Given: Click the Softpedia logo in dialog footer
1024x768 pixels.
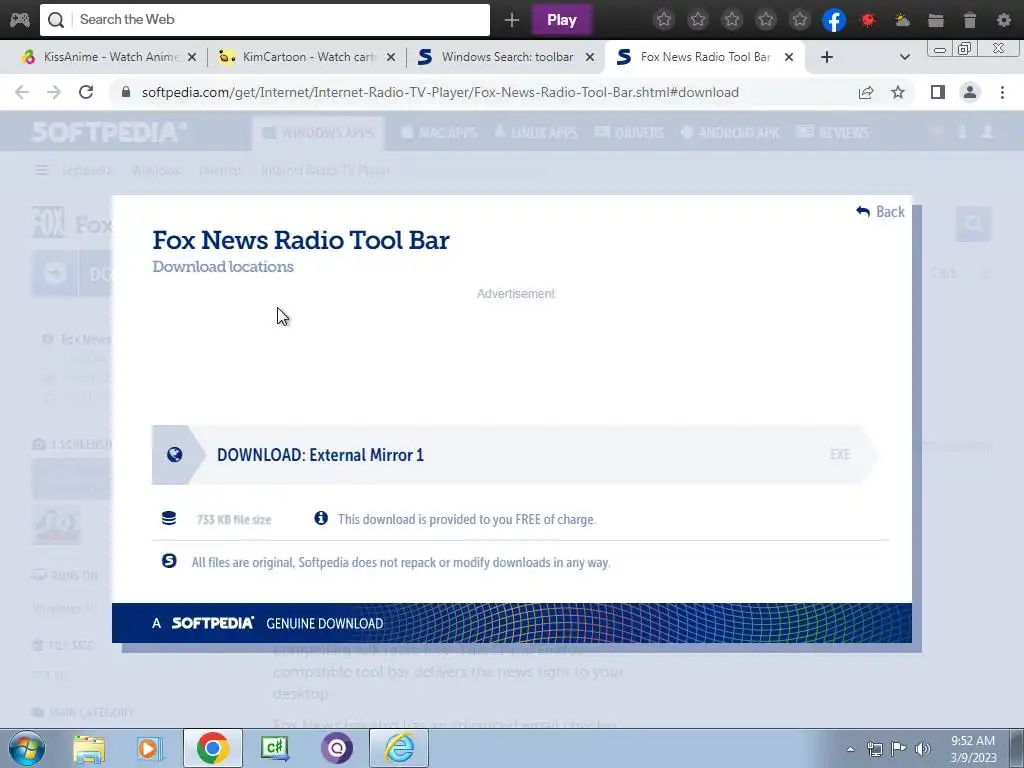Looking at the screenshot, I should 212,623.
